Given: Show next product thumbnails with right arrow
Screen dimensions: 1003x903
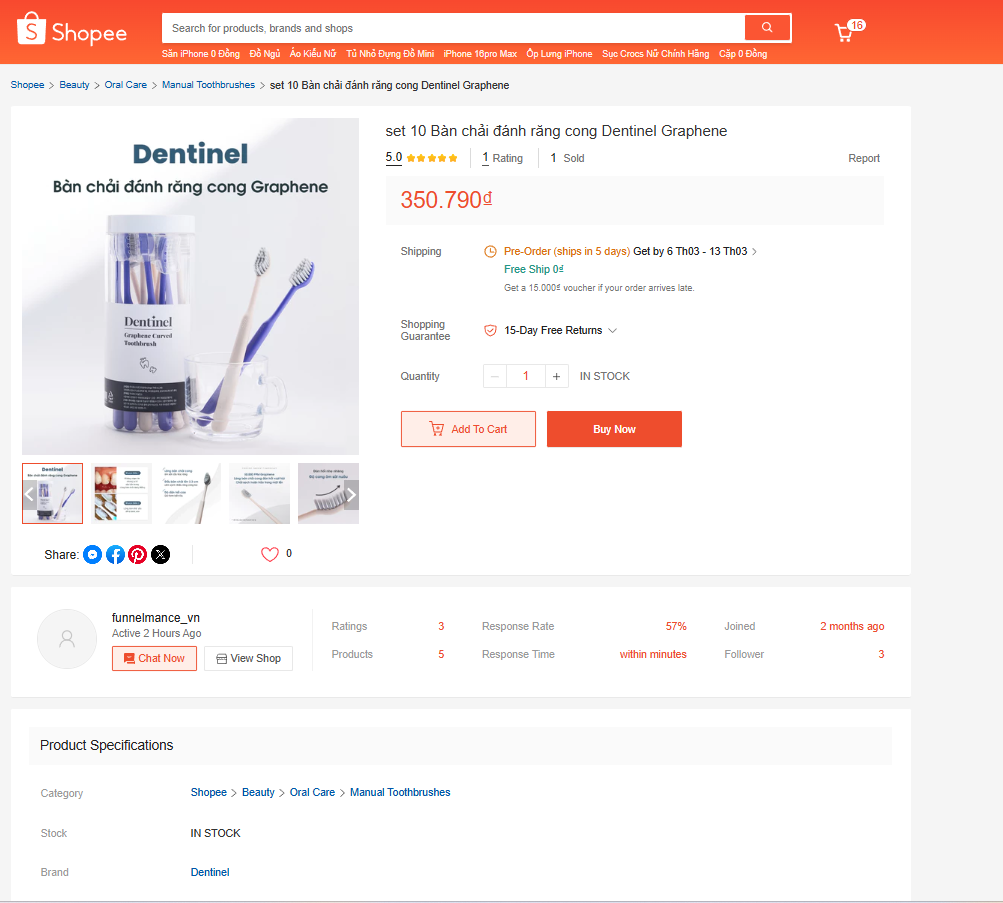Looking at the screenshot, I should [351, 494].
